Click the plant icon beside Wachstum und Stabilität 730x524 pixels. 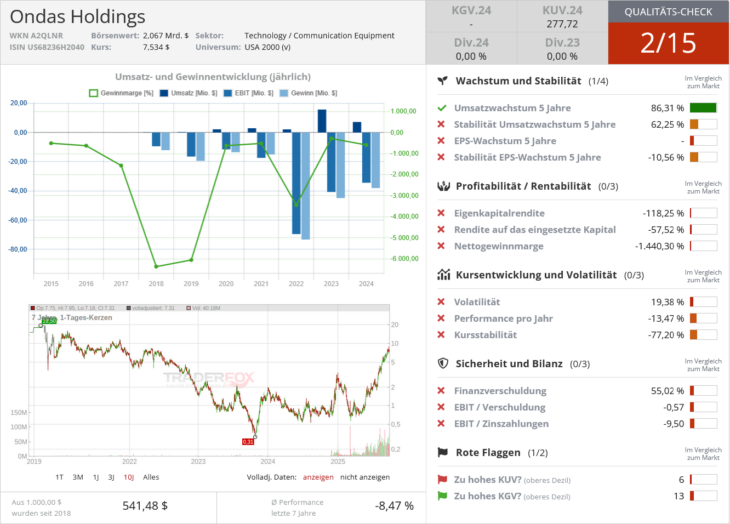(x=442, y=81)
